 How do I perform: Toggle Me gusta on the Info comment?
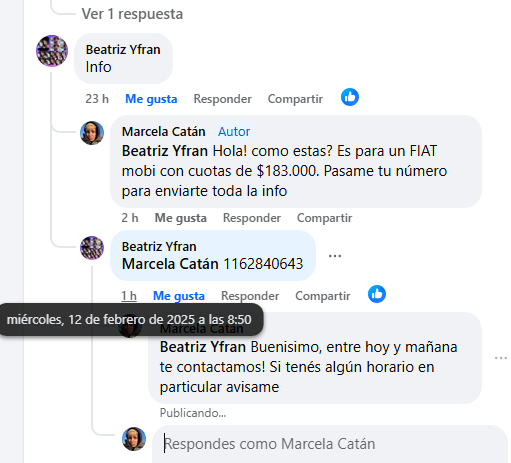tap(151, 99)
